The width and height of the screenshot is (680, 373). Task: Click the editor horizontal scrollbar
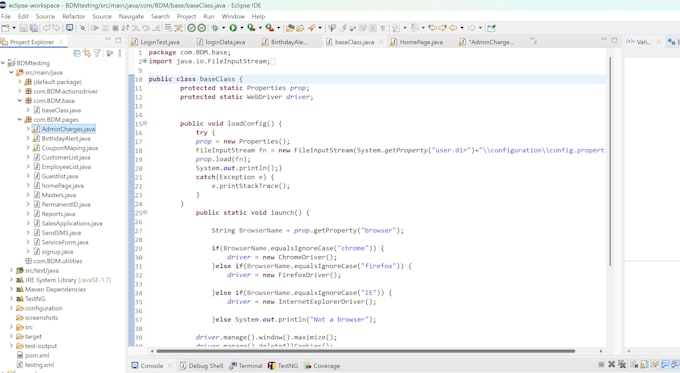click(366, 351)
